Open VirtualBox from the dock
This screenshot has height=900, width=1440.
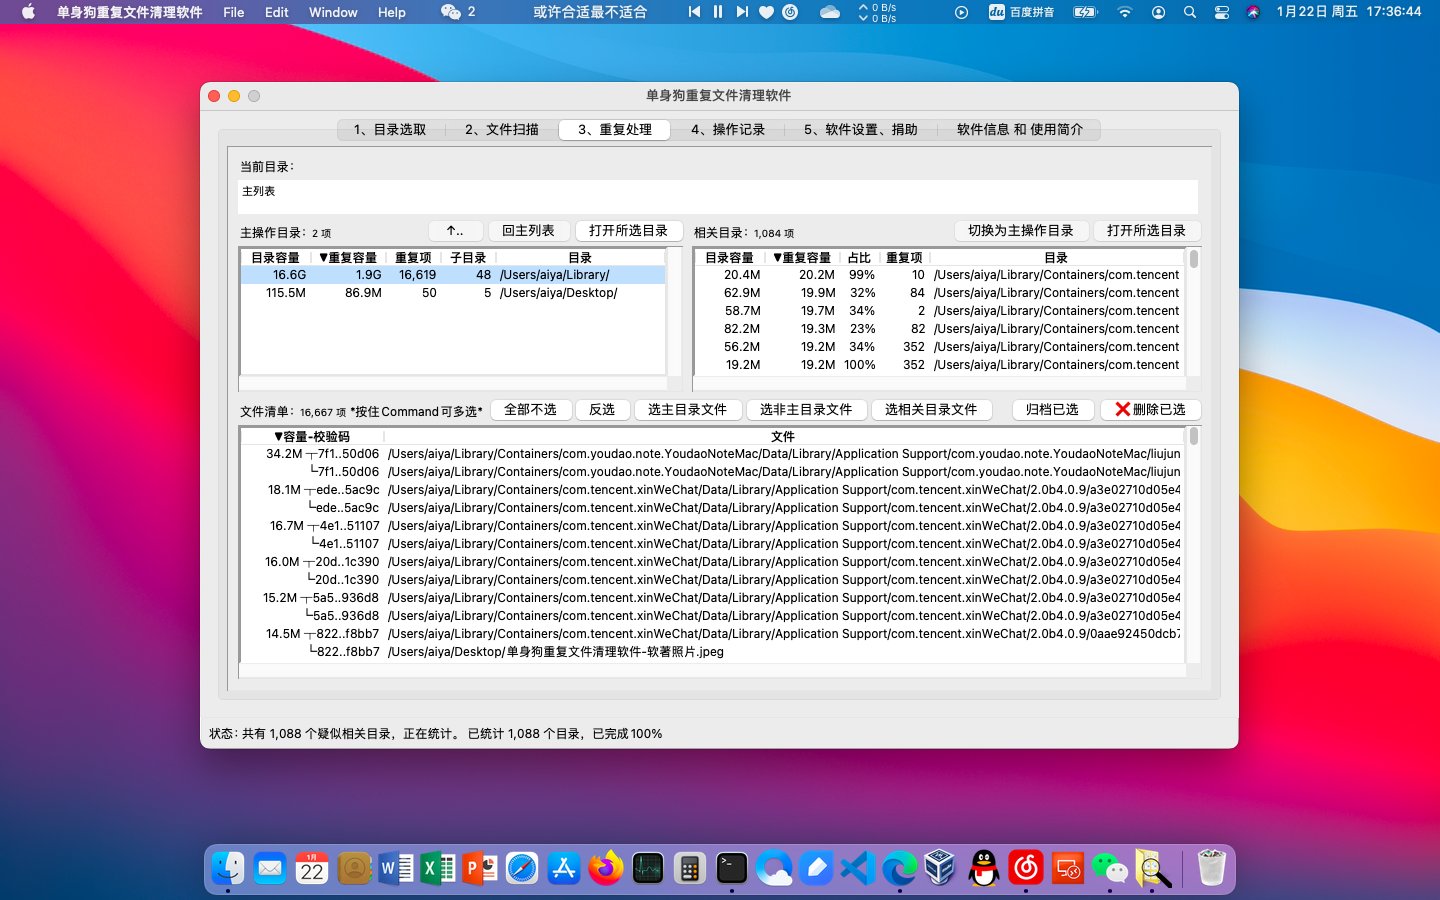(940, 868)
